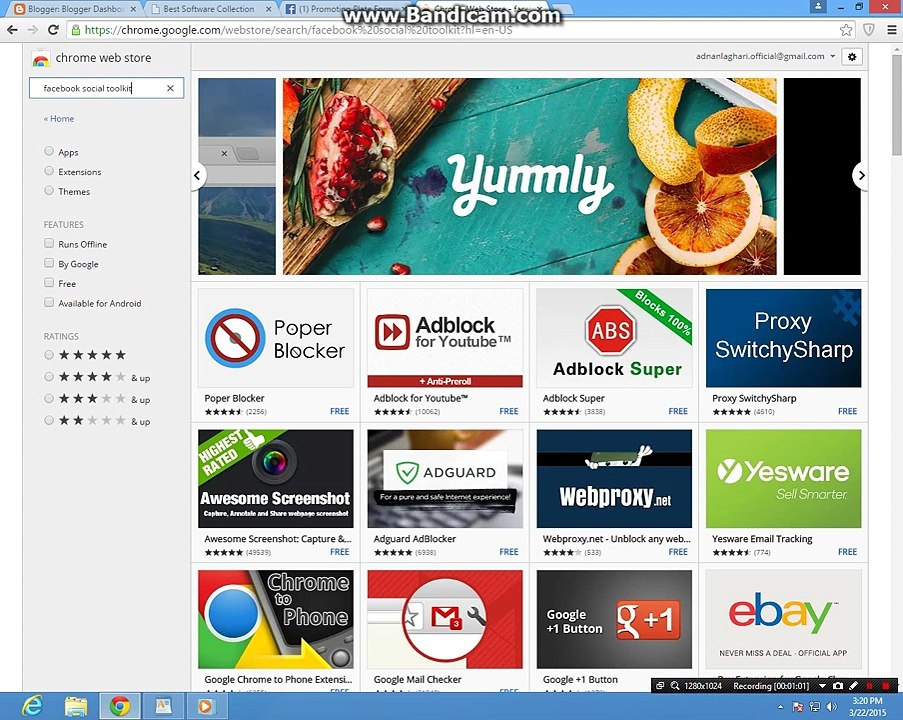Open the Yummly featured banner

(529, 176)
